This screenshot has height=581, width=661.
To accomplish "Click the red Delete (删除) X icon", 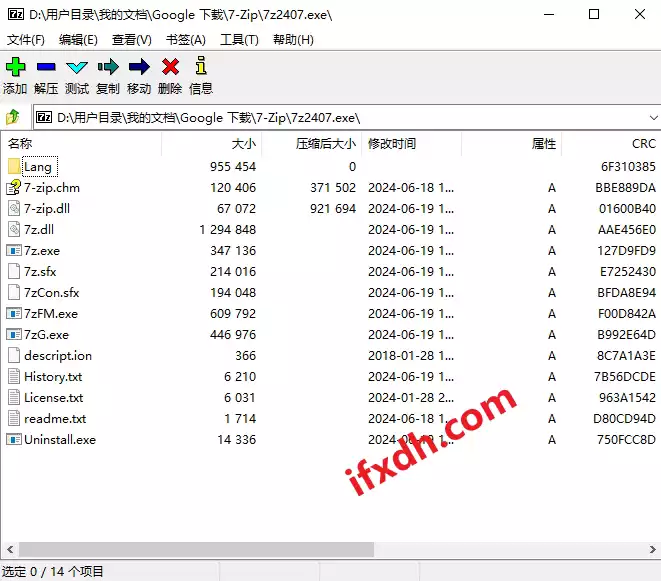I will click(170, 67).
